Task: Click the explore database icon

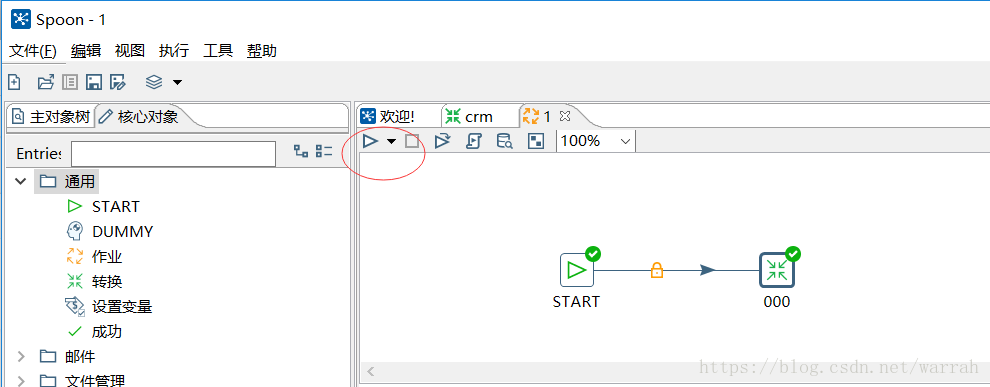Action: click(x=504, y=141)
